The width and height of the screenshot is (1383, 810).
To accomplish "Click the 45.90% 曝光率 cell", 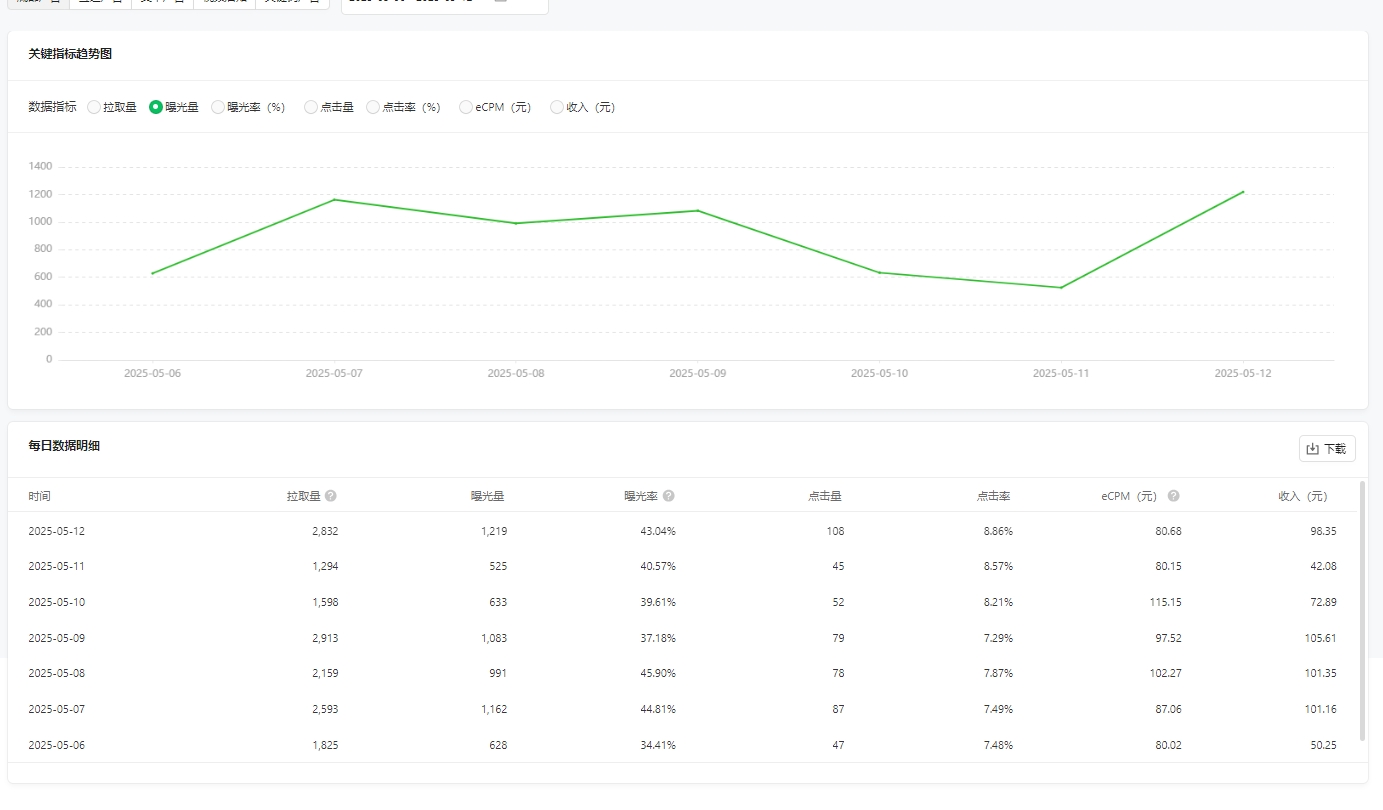I will (x=658, y=673).
